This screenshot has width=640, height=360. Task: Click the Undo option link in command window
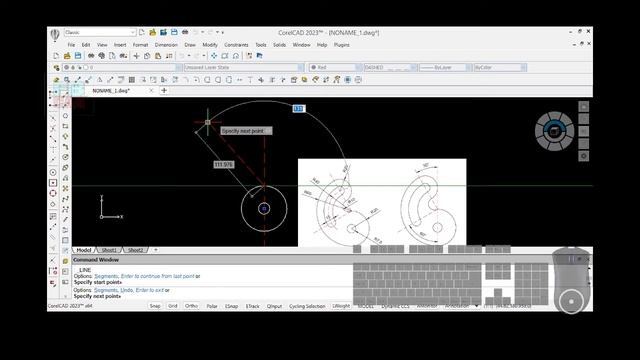tap(127, 290)
